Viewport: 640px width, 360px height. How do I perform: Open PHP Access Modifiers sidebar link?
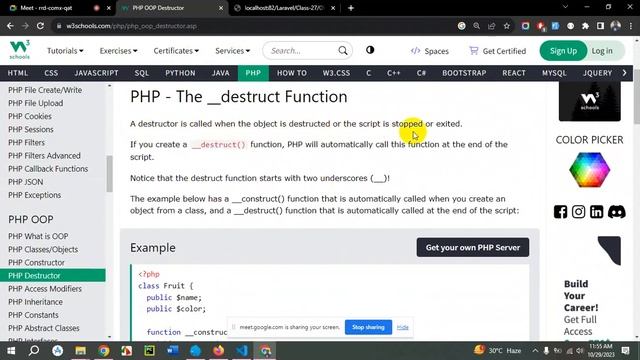45,289
